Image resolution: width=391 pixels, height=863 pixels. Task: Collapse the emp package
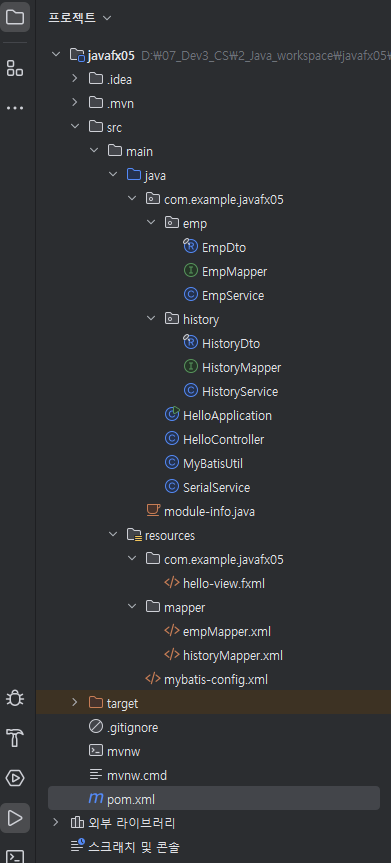(x=151, y=223)
